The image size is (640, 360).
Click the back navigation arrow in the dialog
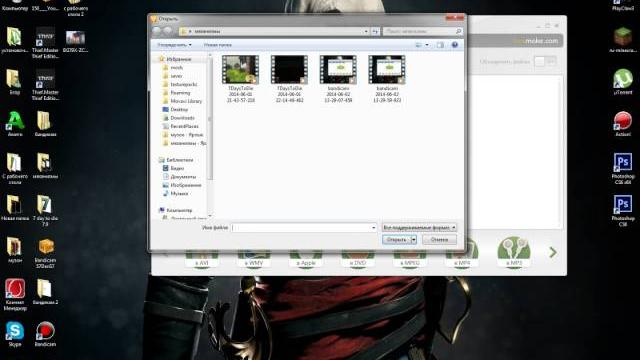pos(156,31)
